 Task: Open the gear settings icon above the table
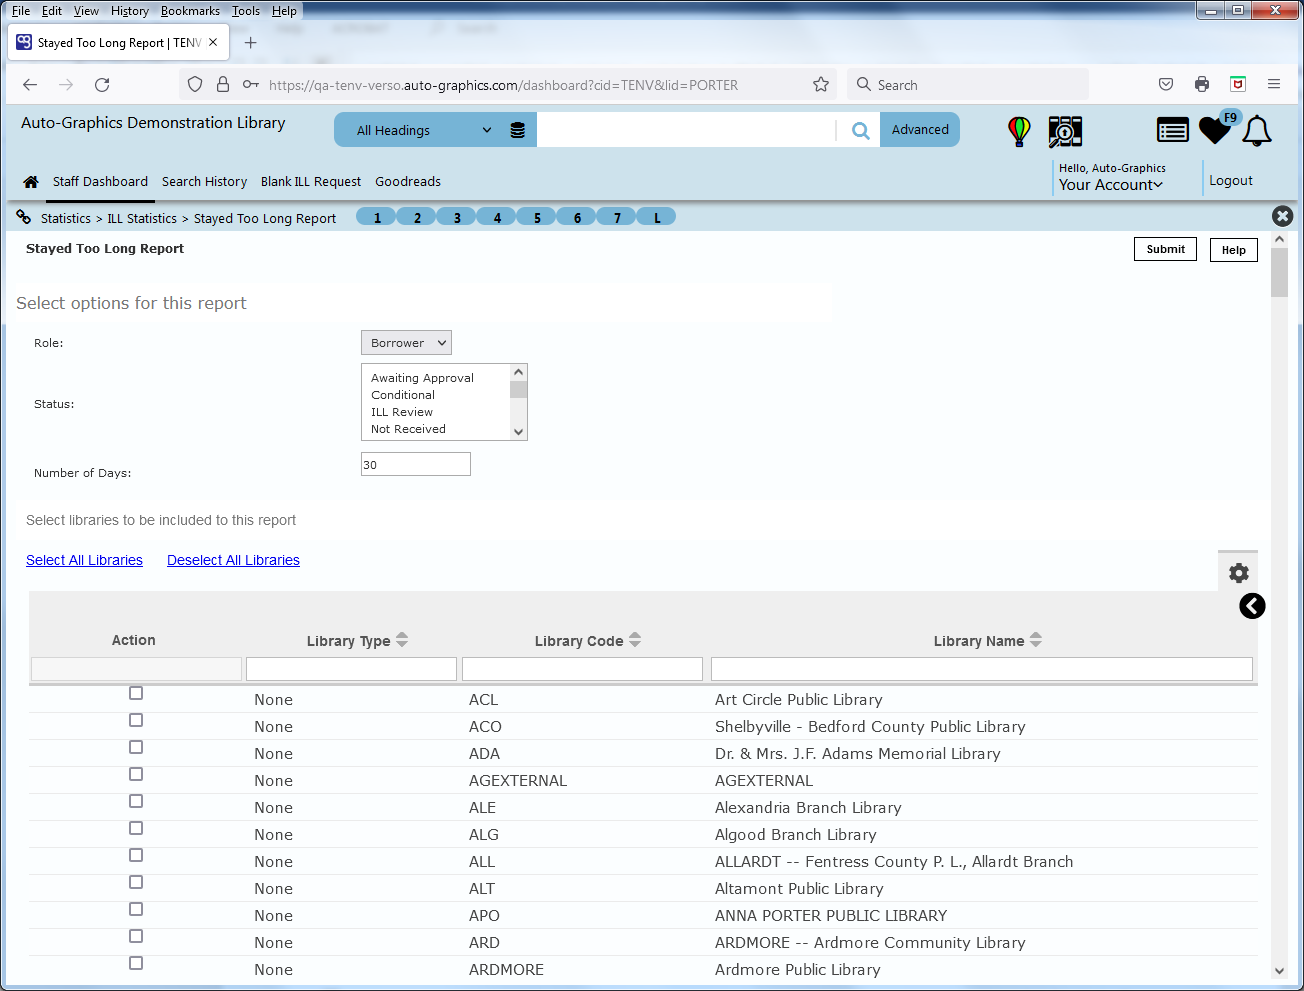click(1239, 573)
